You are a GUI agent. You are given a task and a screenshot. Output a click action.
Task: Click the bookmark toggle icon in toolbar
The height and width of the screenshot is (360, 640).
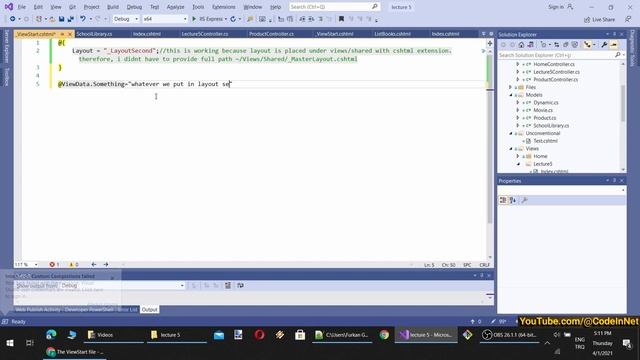pyautogui.click(x=341, y=19)
